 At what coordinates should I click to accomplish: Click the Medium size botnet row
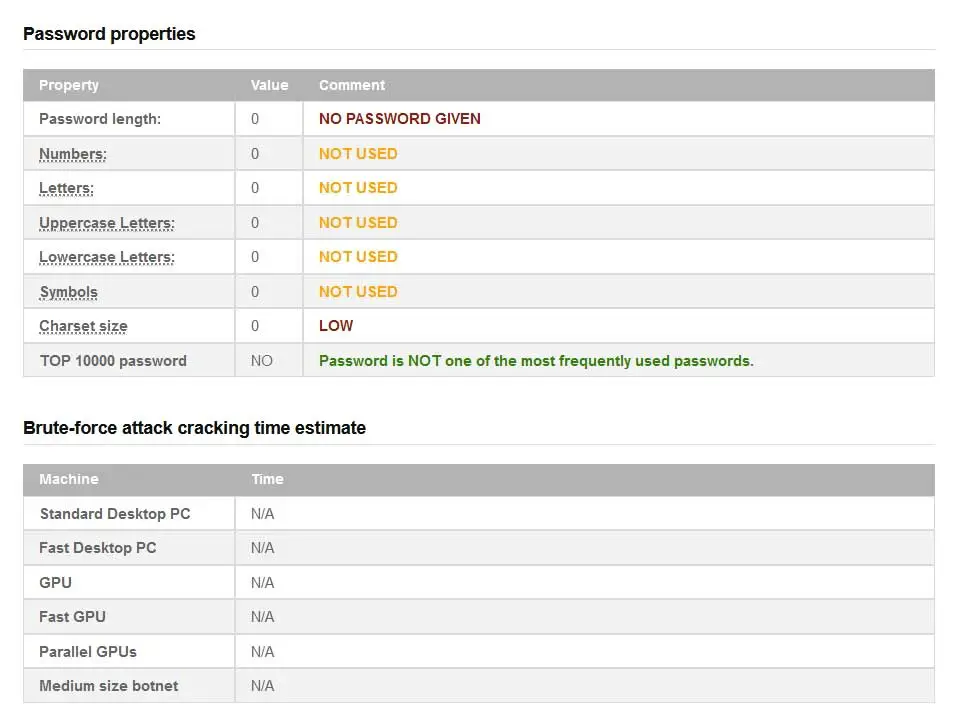pos(109,686)
